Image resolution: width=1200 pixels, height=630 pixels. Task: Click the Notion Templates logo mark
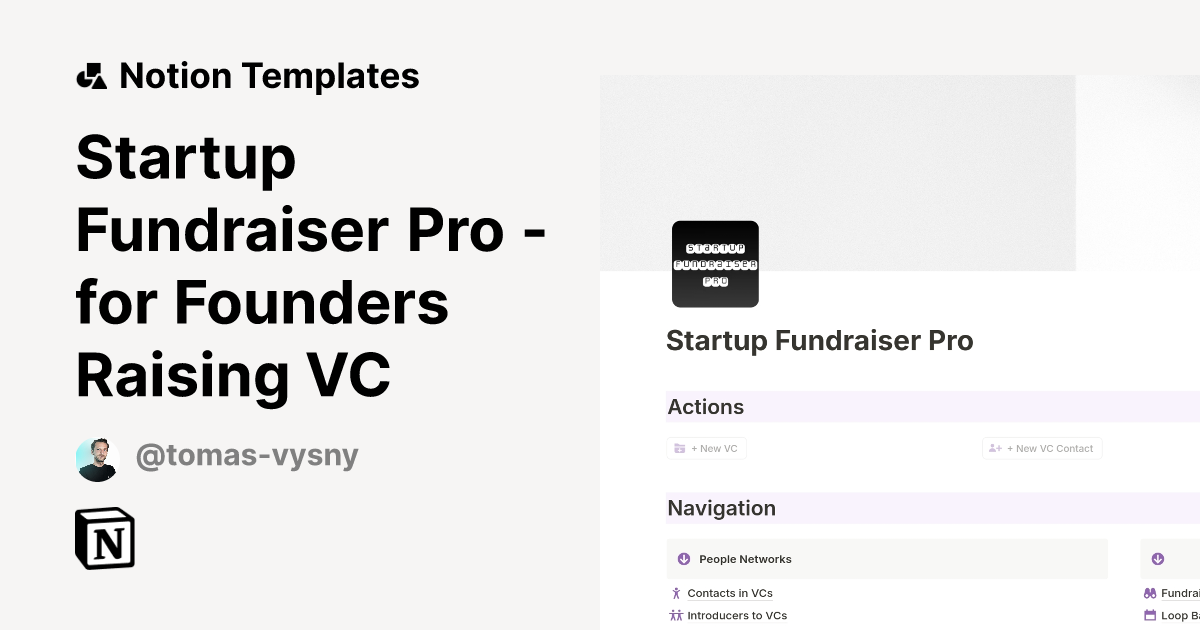pyautogui.click(x=91, y=75)
